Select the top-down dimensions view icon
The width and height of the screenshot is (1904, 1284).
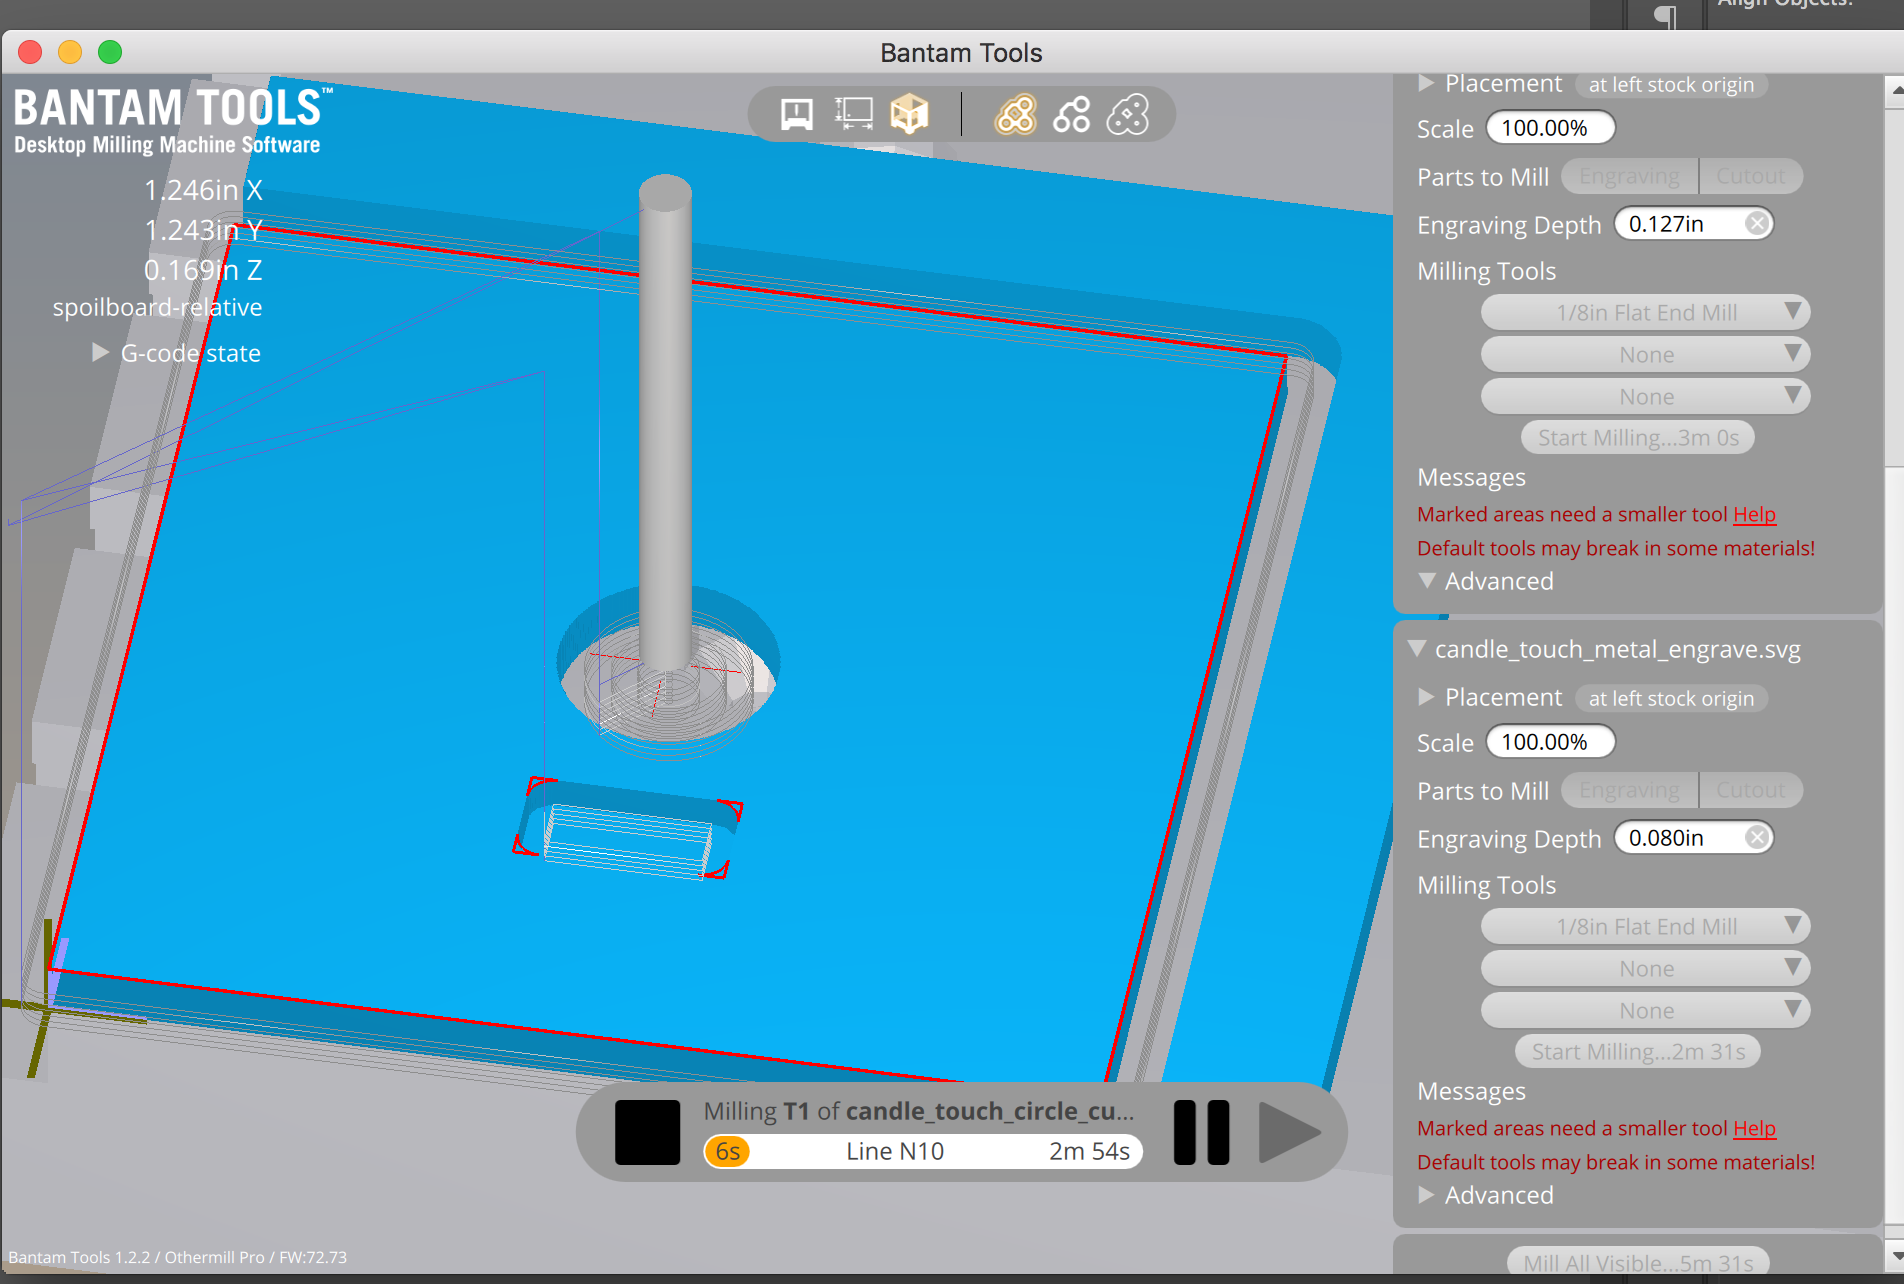[x=853, y=115]
